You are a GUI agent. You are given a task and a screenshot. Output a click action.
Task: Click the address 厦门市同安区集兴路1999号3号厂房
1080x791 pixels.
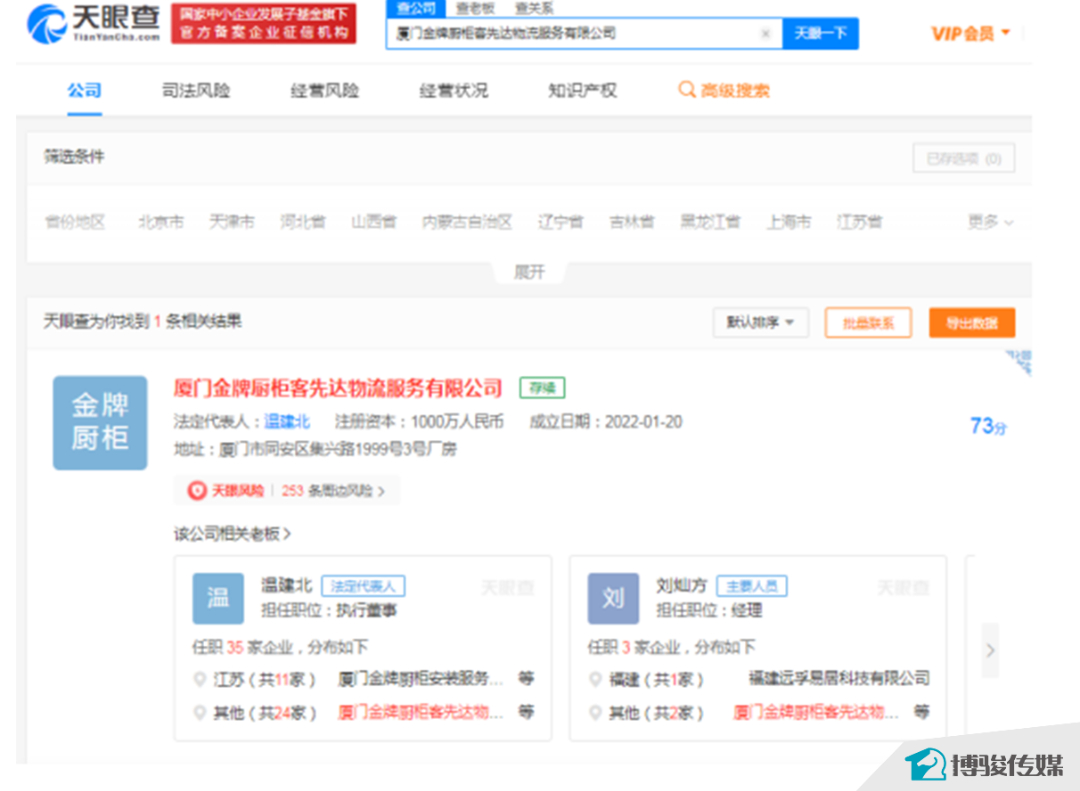click(338, 449)
